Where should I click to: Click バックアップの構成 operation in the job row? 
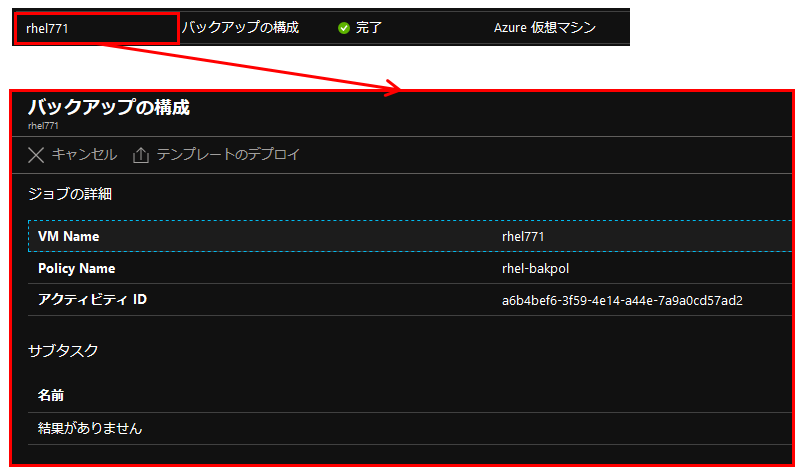coord(240,27)
